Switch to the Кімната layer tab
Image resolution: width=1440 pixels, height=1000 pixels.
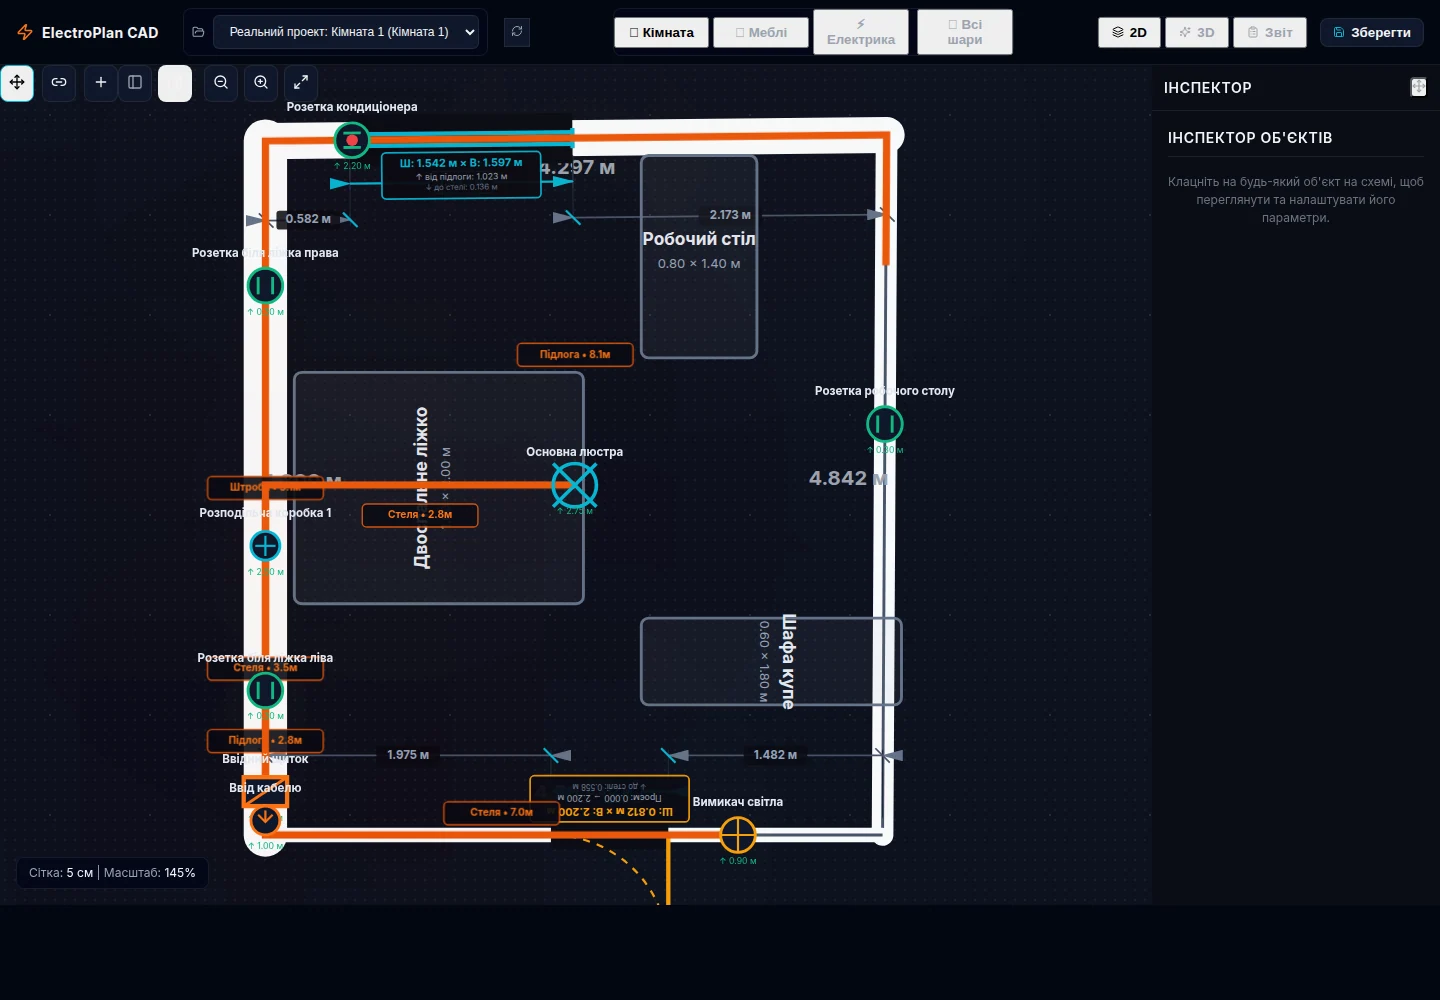pyautogui.click(x=661, y=32)
